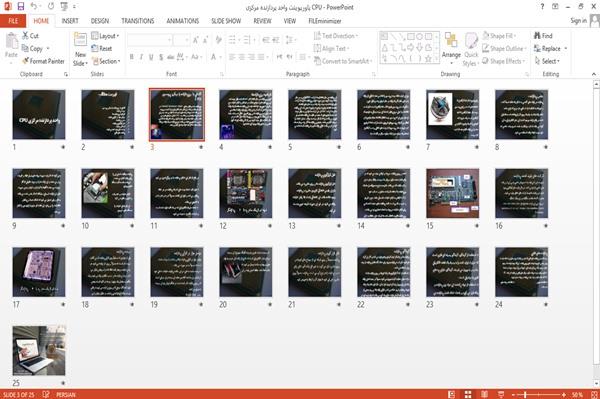Click the Undo icon in title bar
Viewport: 600px width, 399px height.
coord(34,6)
